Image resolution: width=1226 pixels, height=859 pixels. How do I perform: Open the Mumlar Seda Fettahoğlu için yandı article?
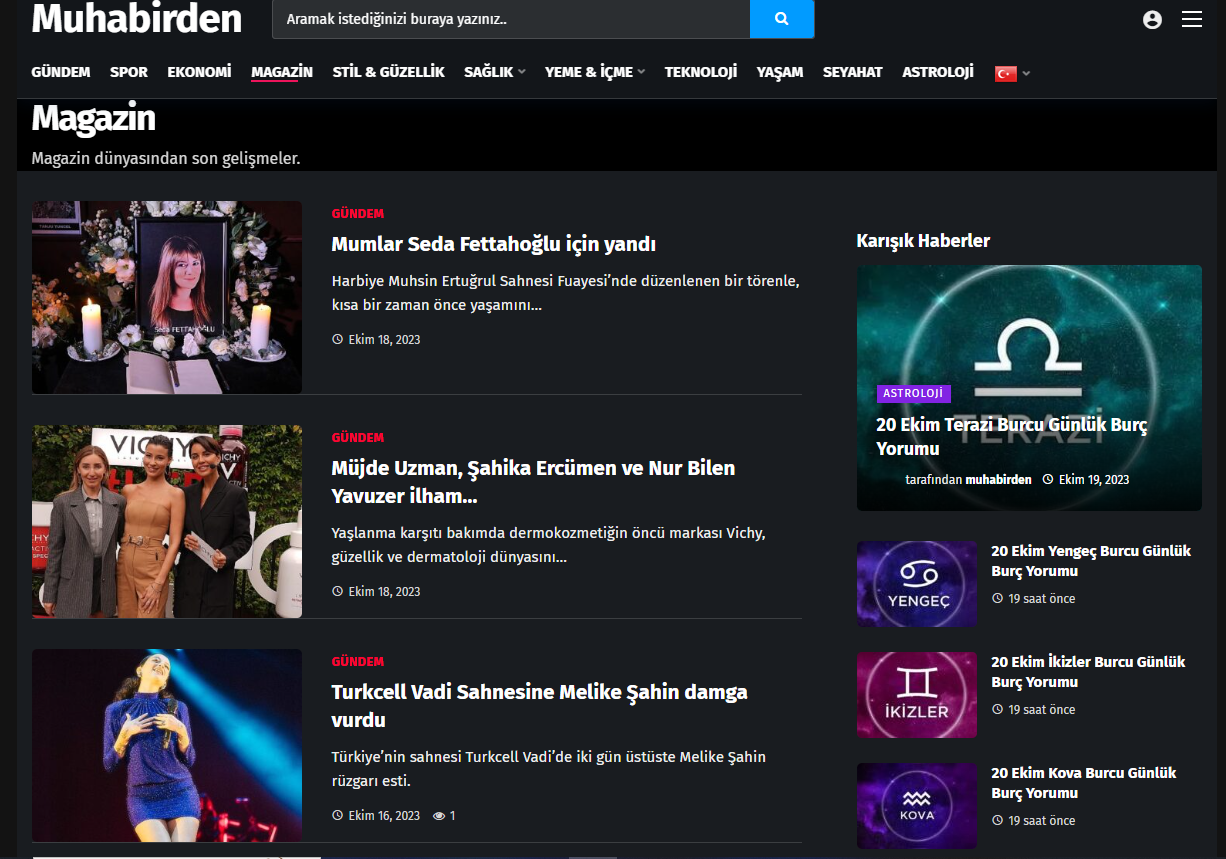pos(494,244)
